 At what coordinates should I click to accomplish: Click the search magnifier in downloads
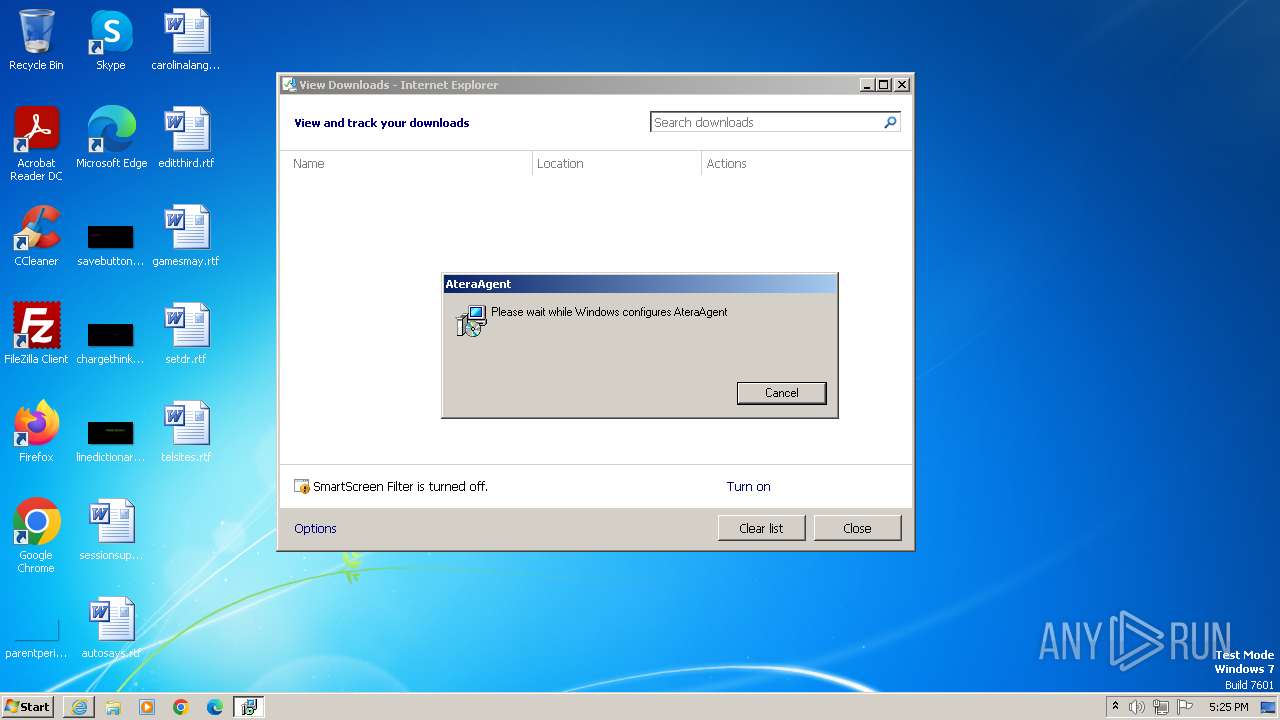890,122
